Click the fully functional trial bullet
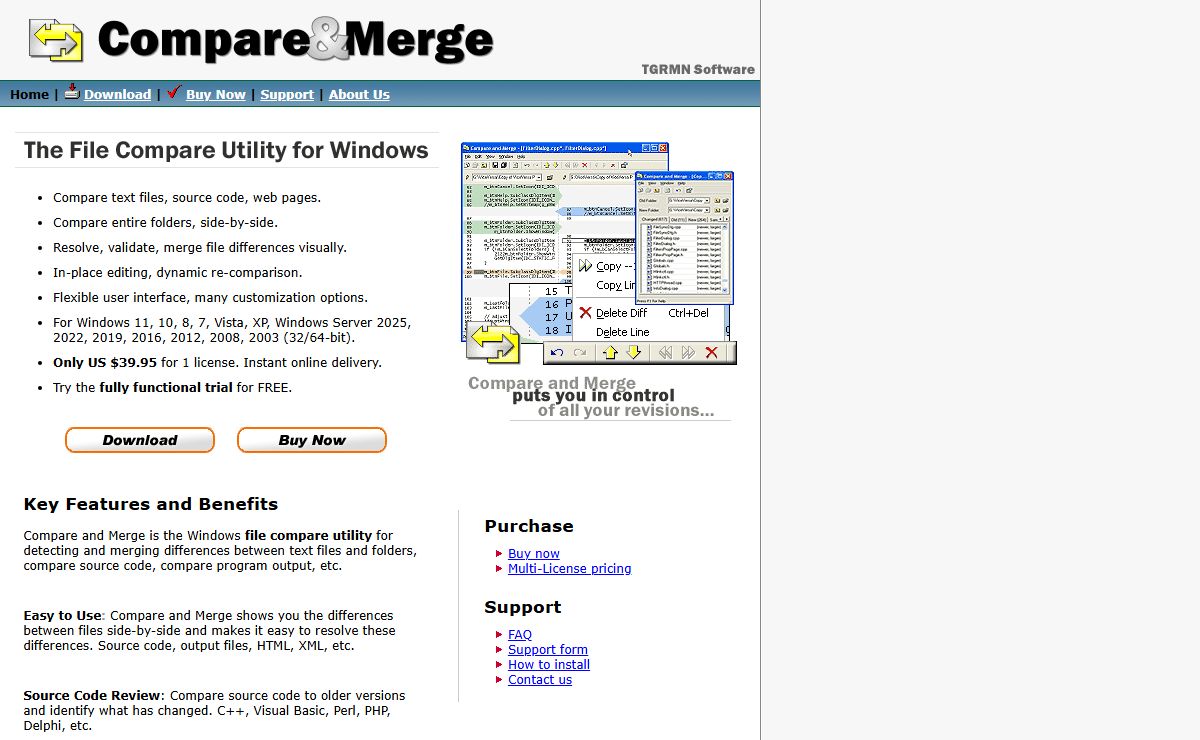 point(173,387)
